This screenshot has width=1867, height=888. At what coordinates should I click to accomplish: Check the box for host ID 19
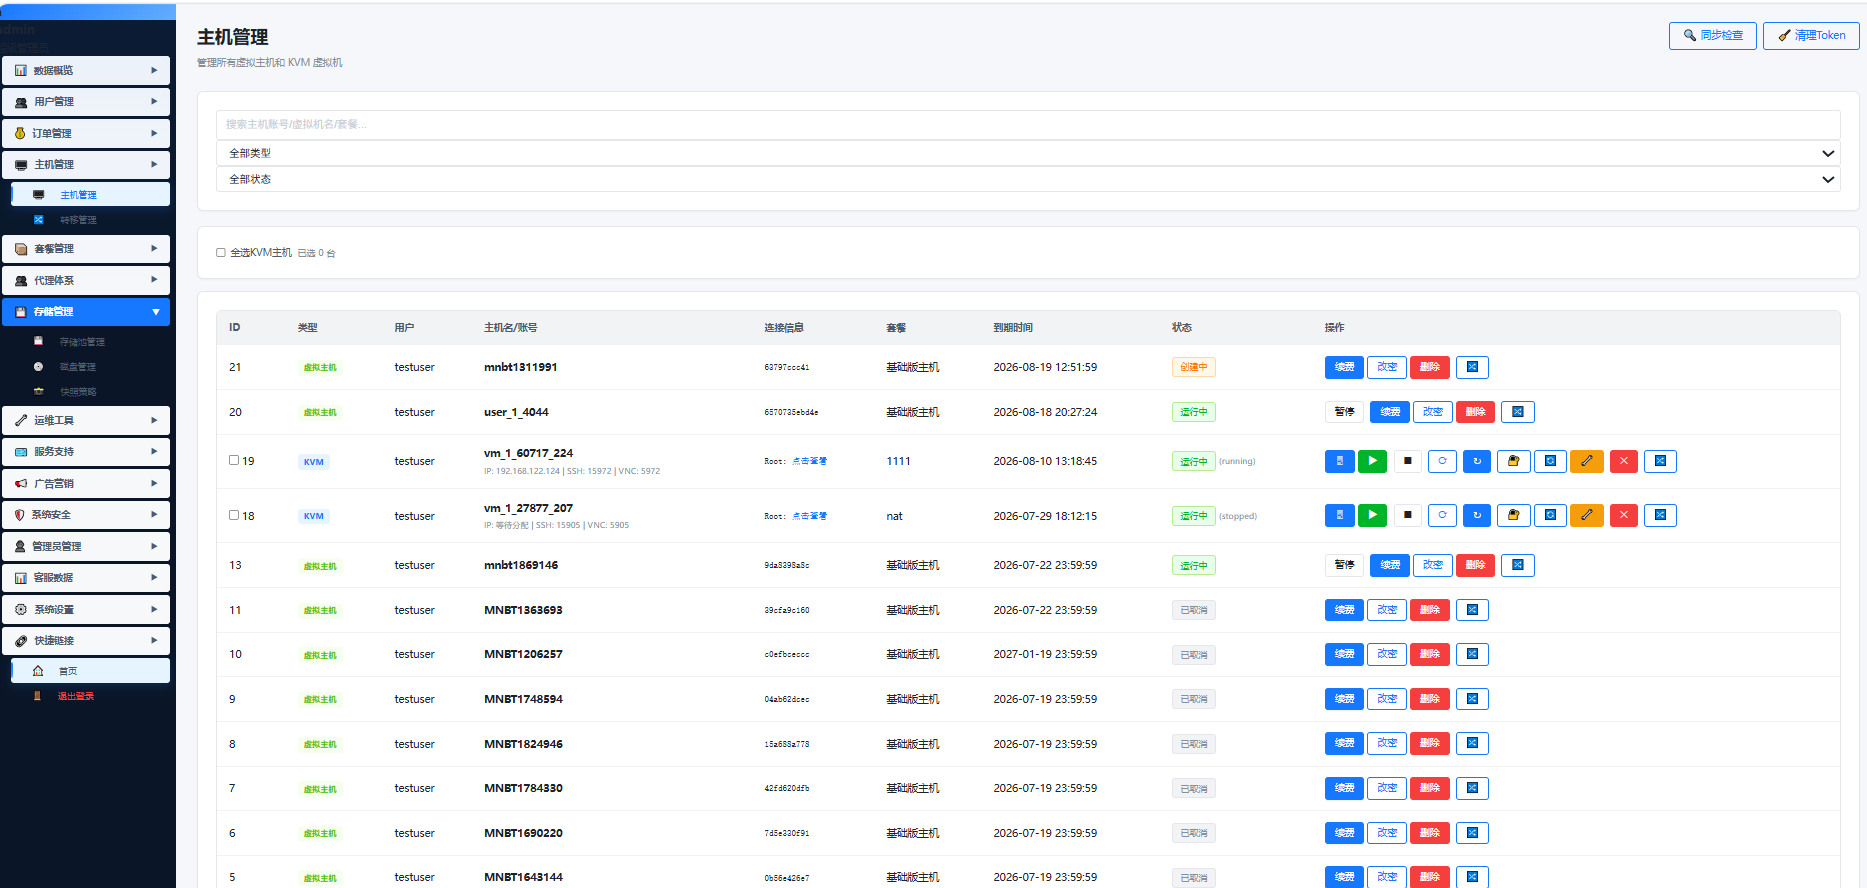(x=234, y=460)
